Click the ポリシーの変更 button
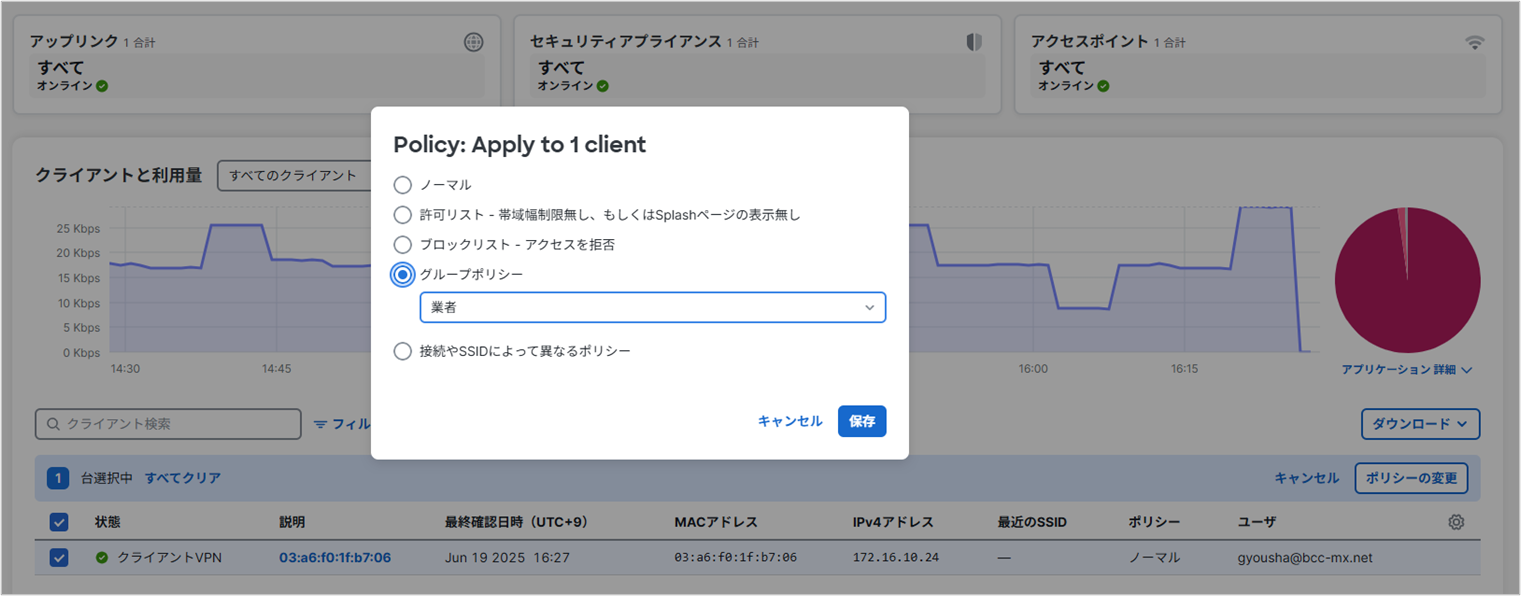The image size is (1521, 596). 1411,478
